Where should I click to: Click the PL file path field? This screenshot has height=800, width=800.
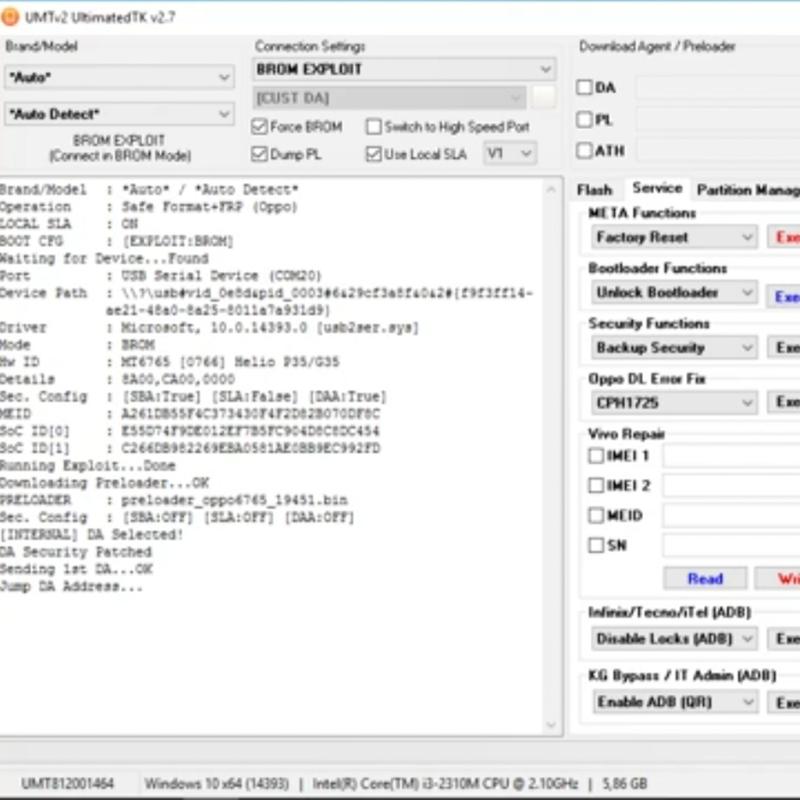[x=718, y=119]
